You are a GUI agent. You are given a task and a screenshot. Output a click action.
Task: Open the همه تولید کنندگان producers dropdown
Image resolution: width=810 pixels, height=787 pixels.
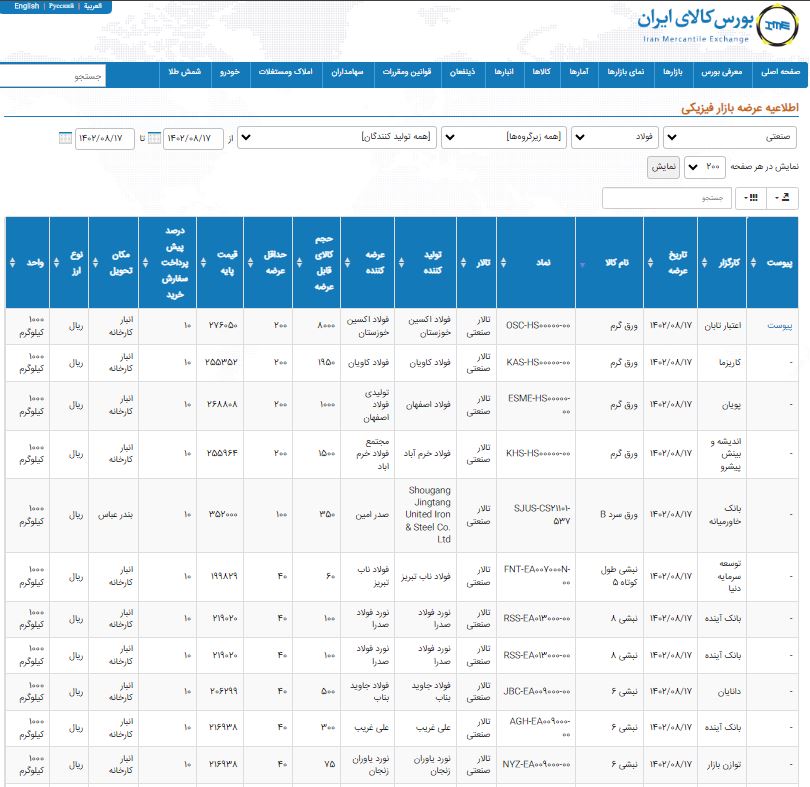click(x=337, y=137)
